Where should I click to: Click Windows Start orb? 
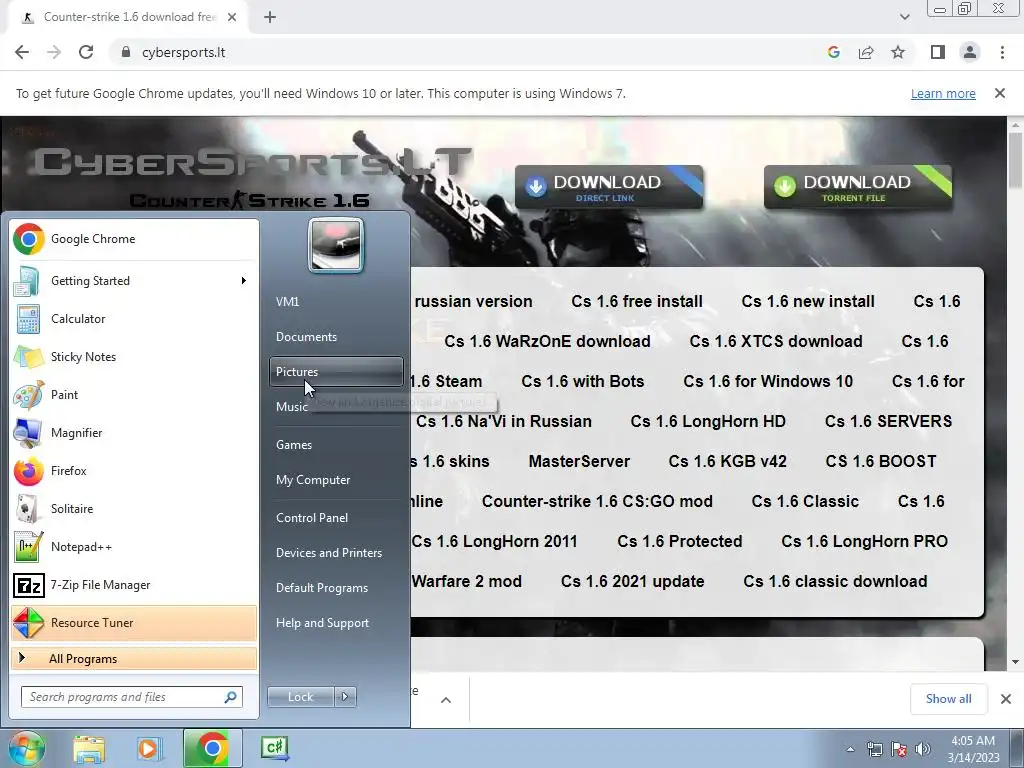(x=26, y=748)
